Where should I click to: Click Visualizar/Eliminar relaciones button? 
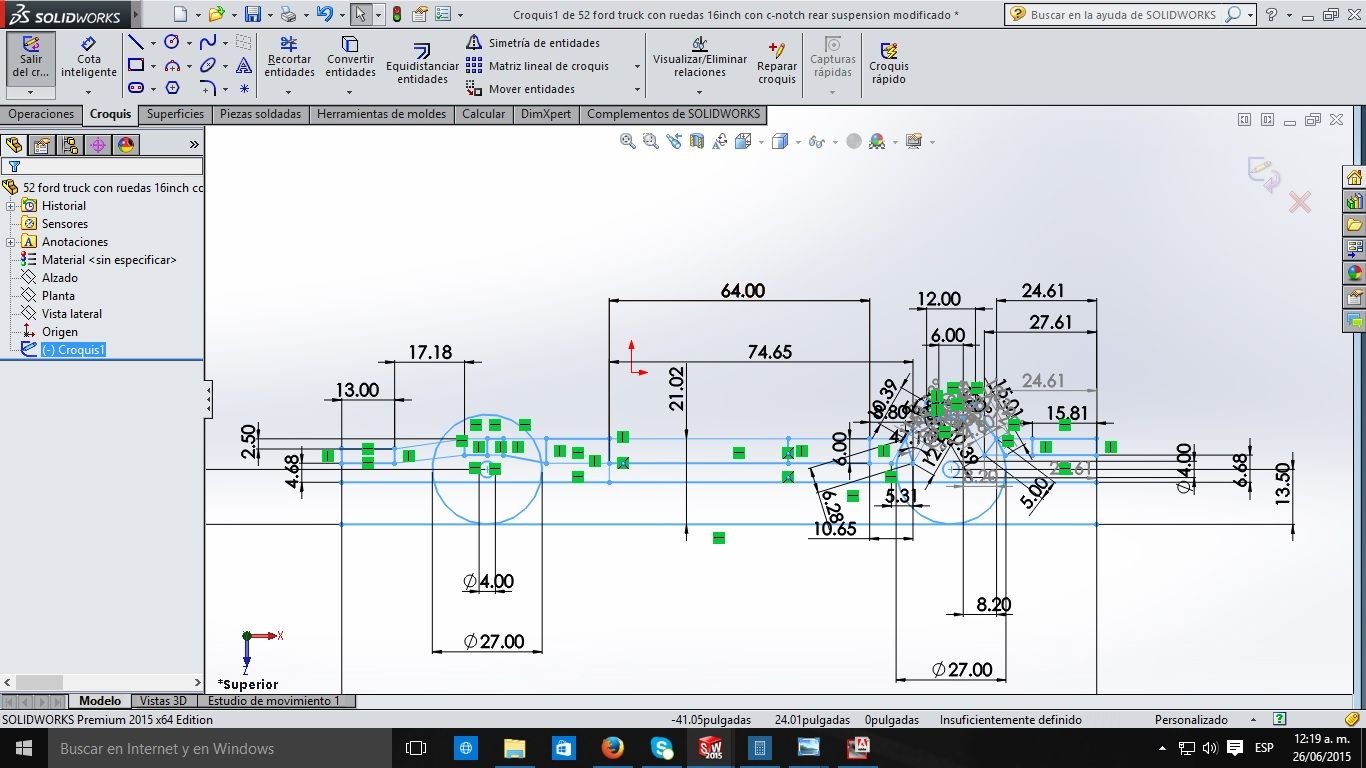[699, 58]
